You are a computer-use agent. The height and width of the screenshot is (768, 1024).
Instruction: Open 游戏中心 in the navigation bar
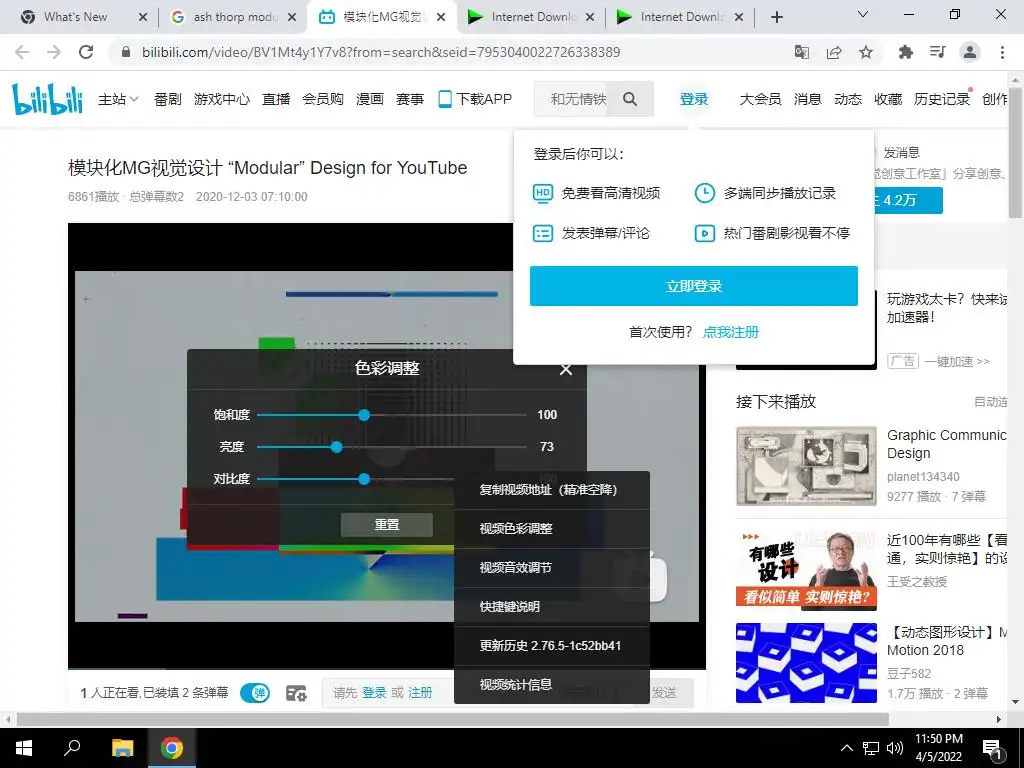coord(221,99)
